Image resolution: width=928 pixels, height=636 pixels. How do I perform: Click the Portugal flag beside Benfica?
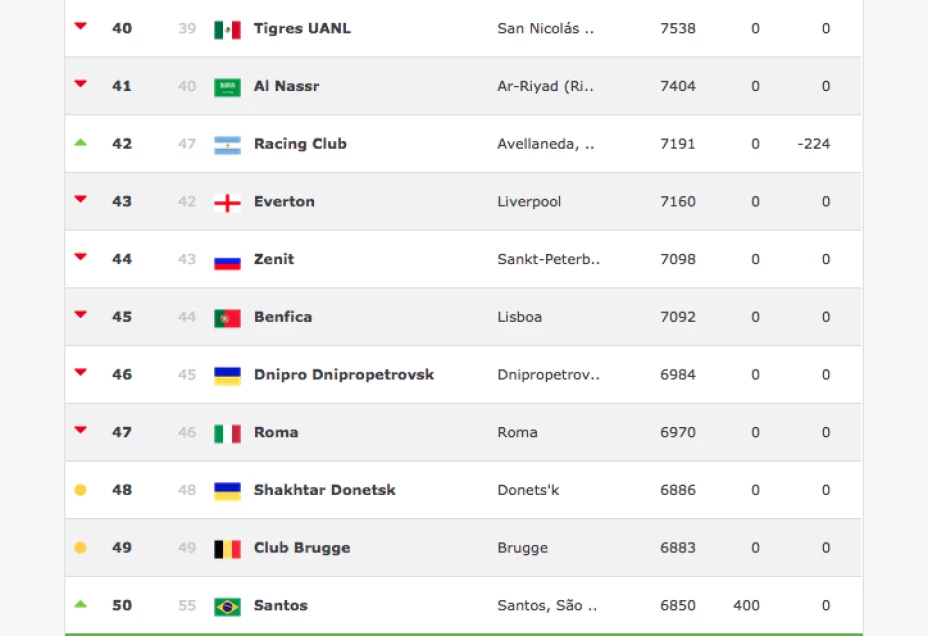coord(227,318)
